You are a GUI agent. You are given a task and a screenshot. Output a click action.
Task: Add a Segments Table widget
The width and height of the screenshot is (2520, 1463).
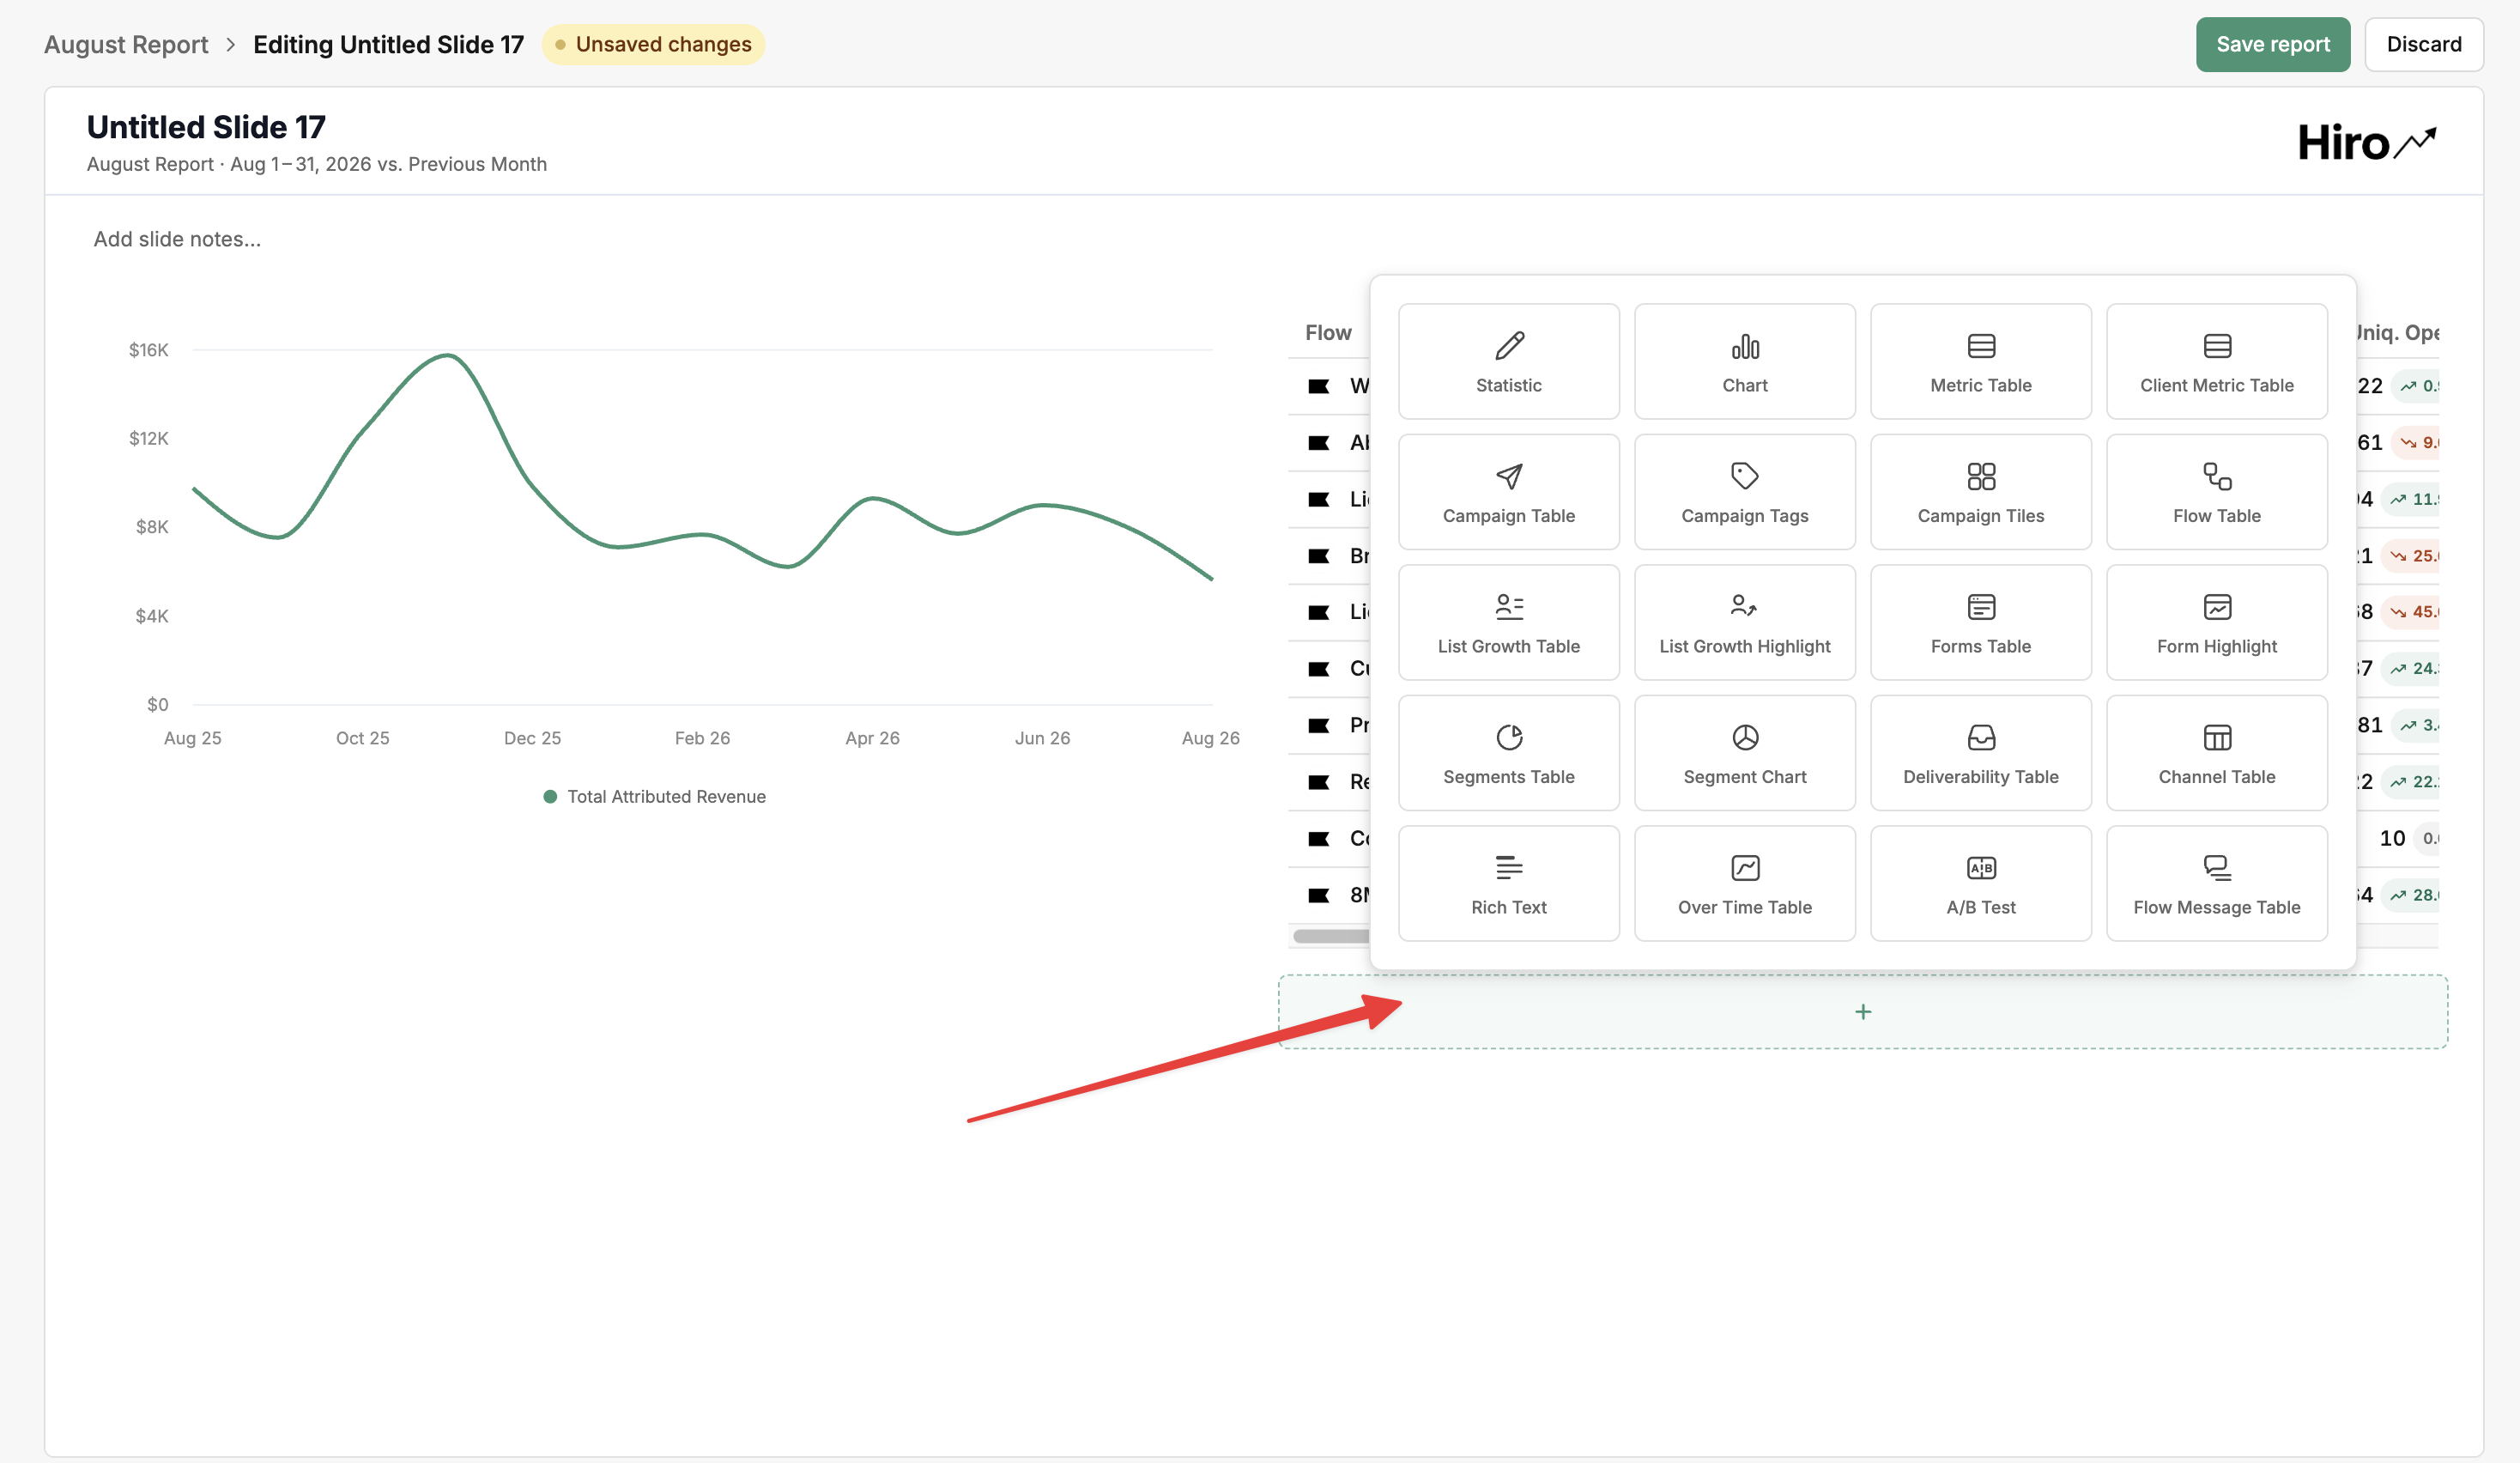pyautogui.click(x=1508, y=753)
